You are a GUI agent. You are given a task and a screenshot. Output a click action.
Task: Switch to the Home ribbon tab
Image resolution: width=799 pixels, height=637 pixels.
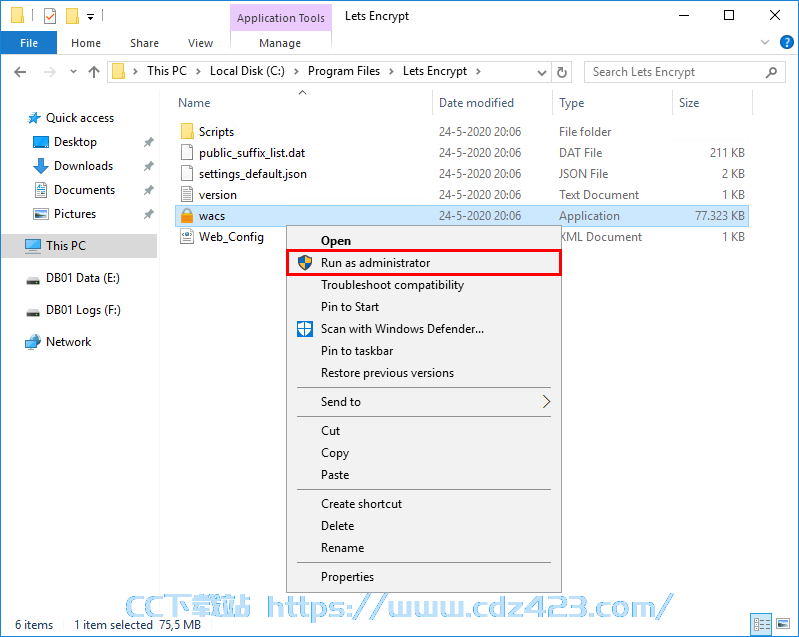pyautogui.click(x=86, y=43)
